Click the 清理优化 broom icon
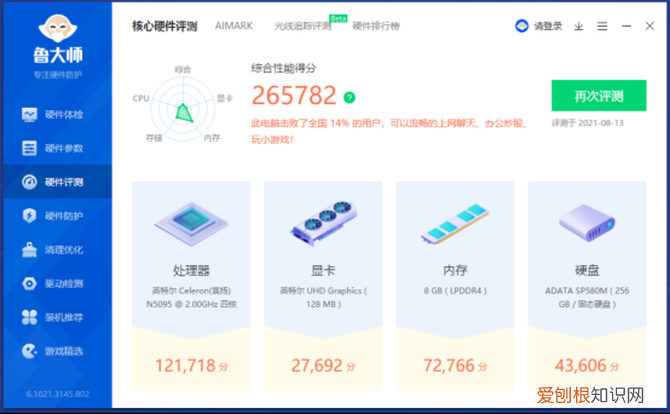Viewport: 670px width, 414px height. coord(29,250)
